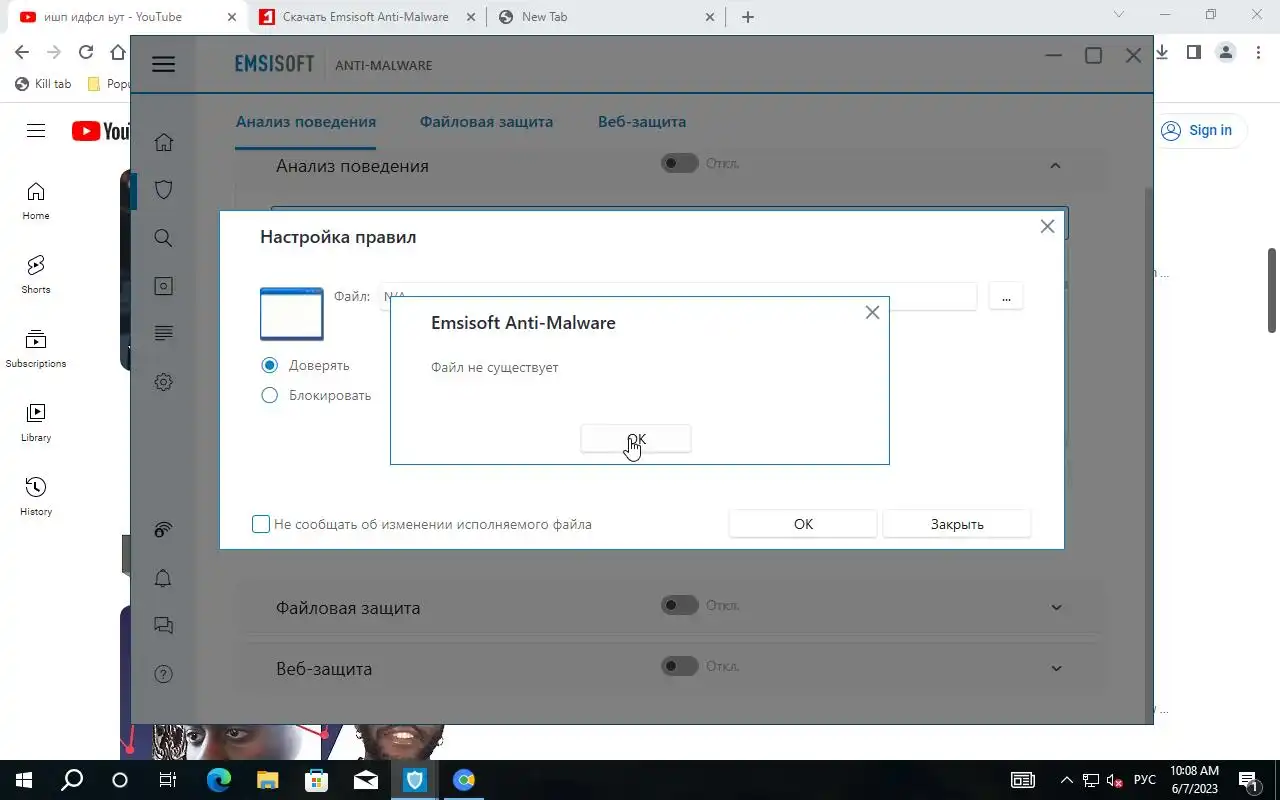Open YouTube History in sidebar
This screenshot has width=1280, height=800.
click(x=36, y=497)
